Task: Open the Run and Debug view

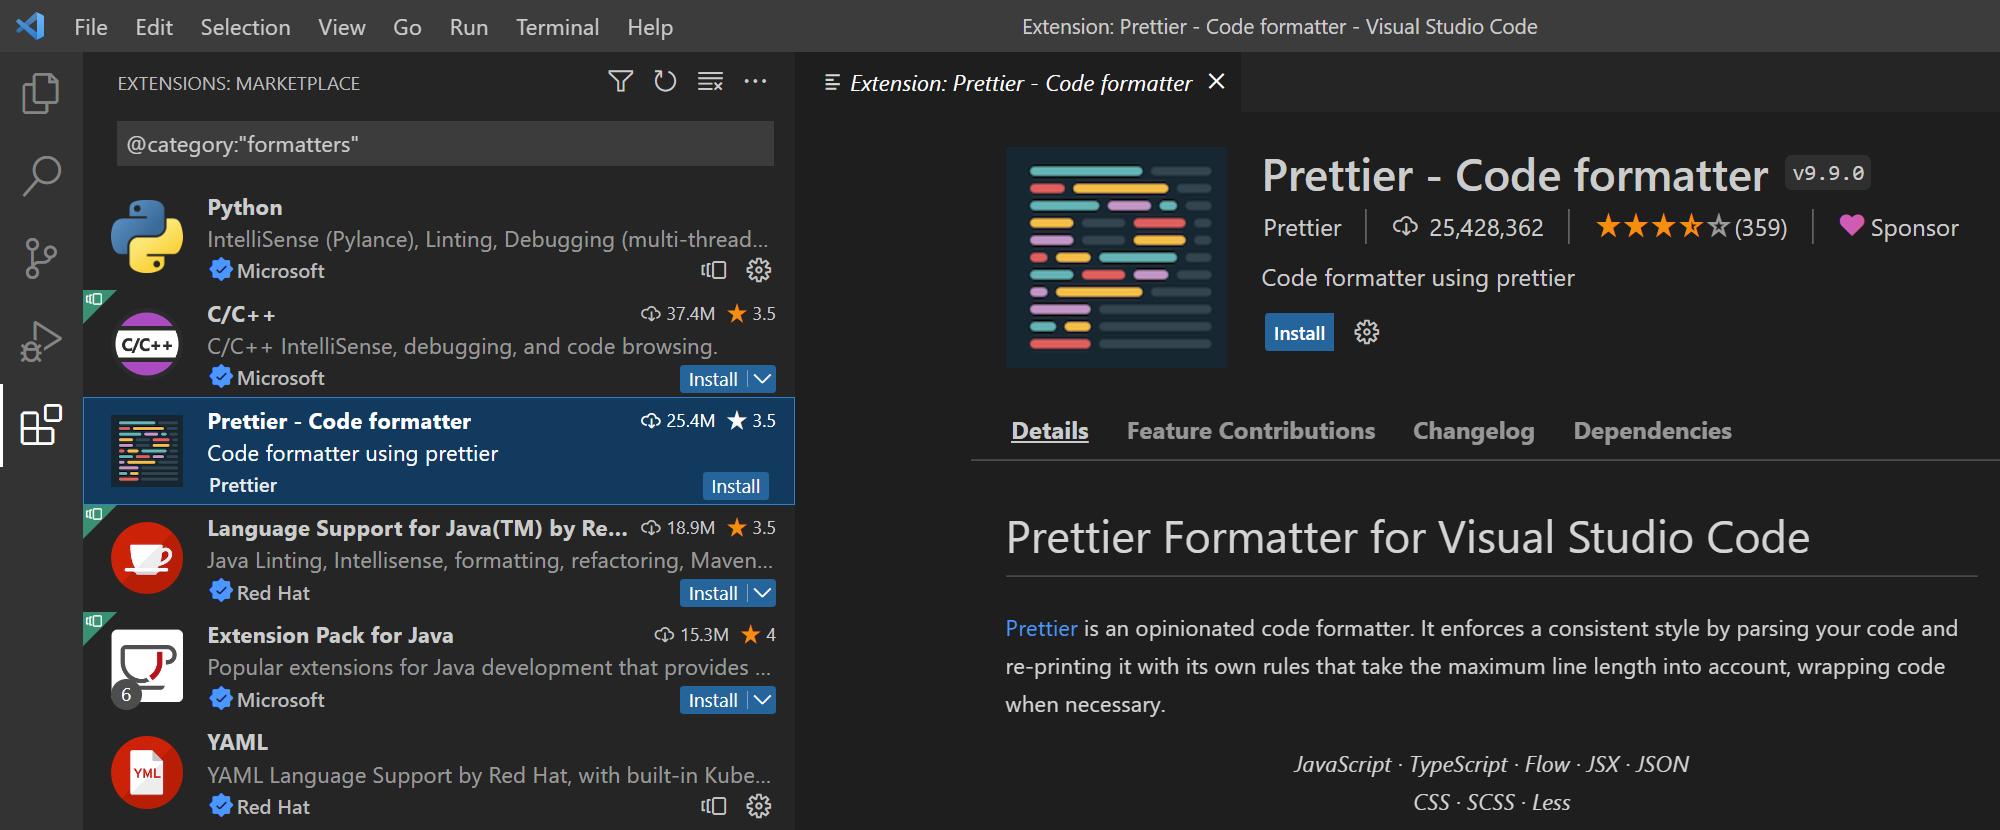Action: [41, 342]
